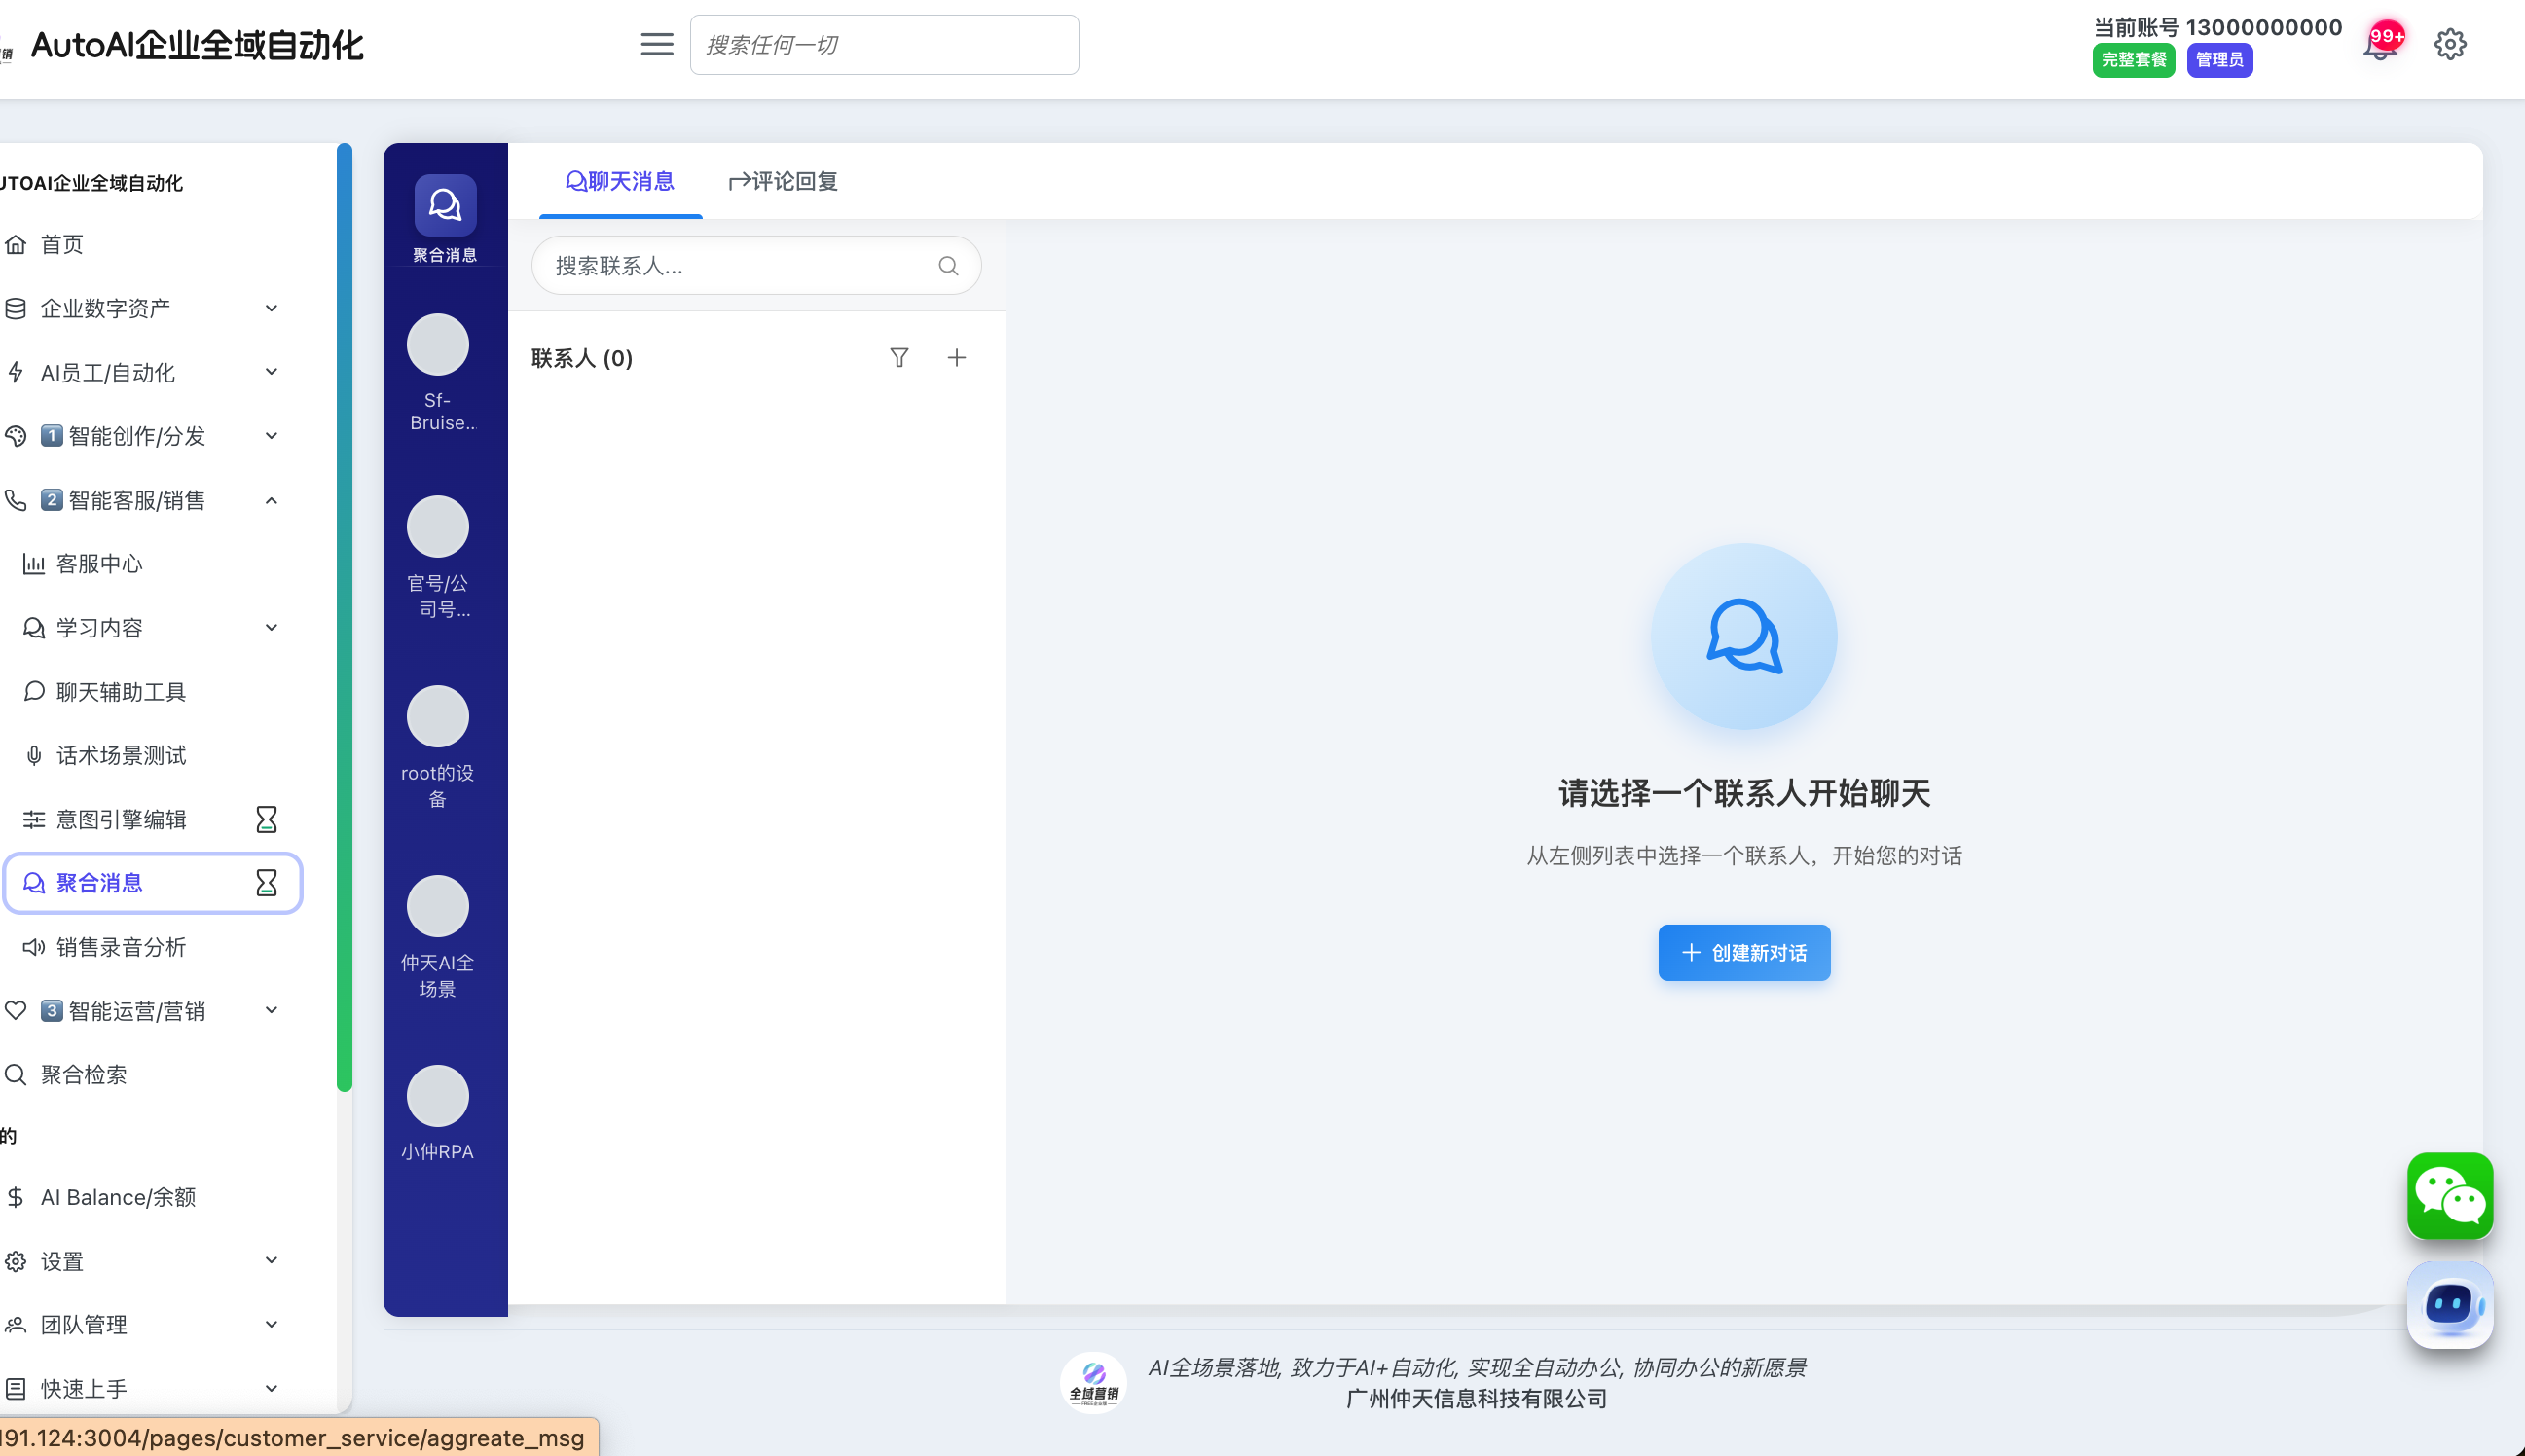Select the 小仲RPA account avatar
The image size is (2525, 1456).
coord(437,1096)
